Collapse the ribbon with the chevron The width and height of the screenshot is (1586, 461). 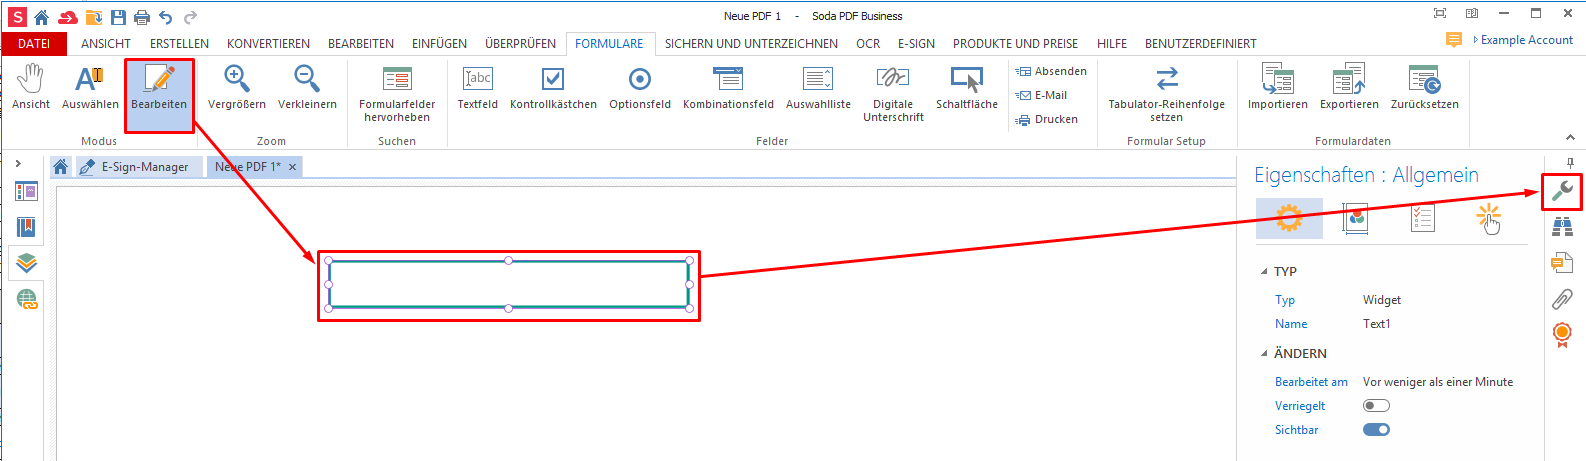(1569, 138)
